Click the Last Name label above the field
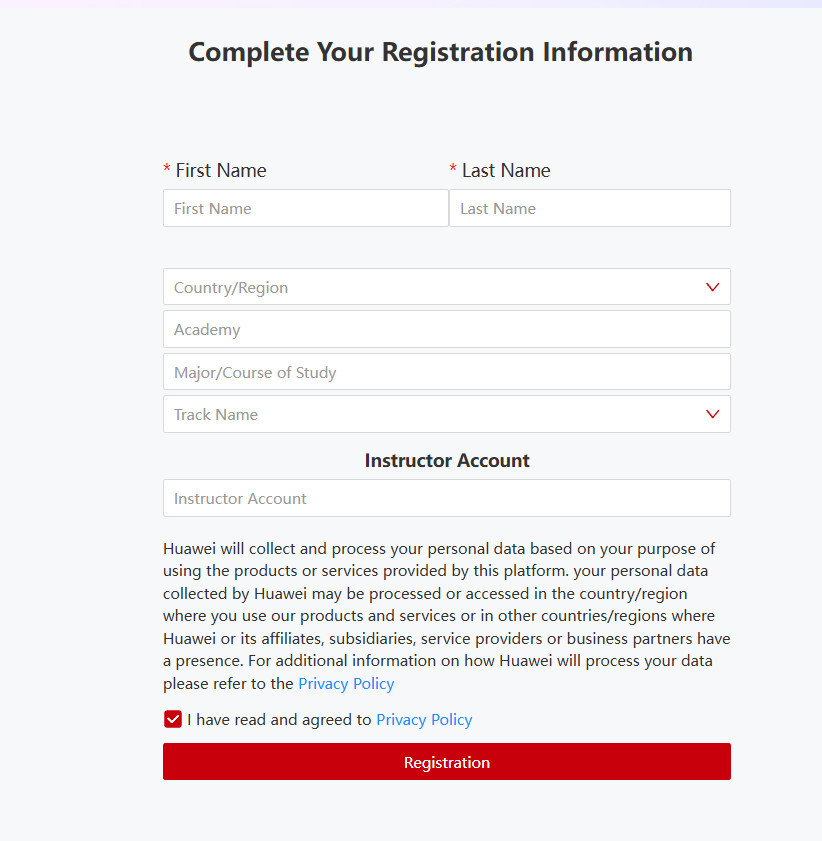The height and width of the screenshot is (841, 822). 506,170
